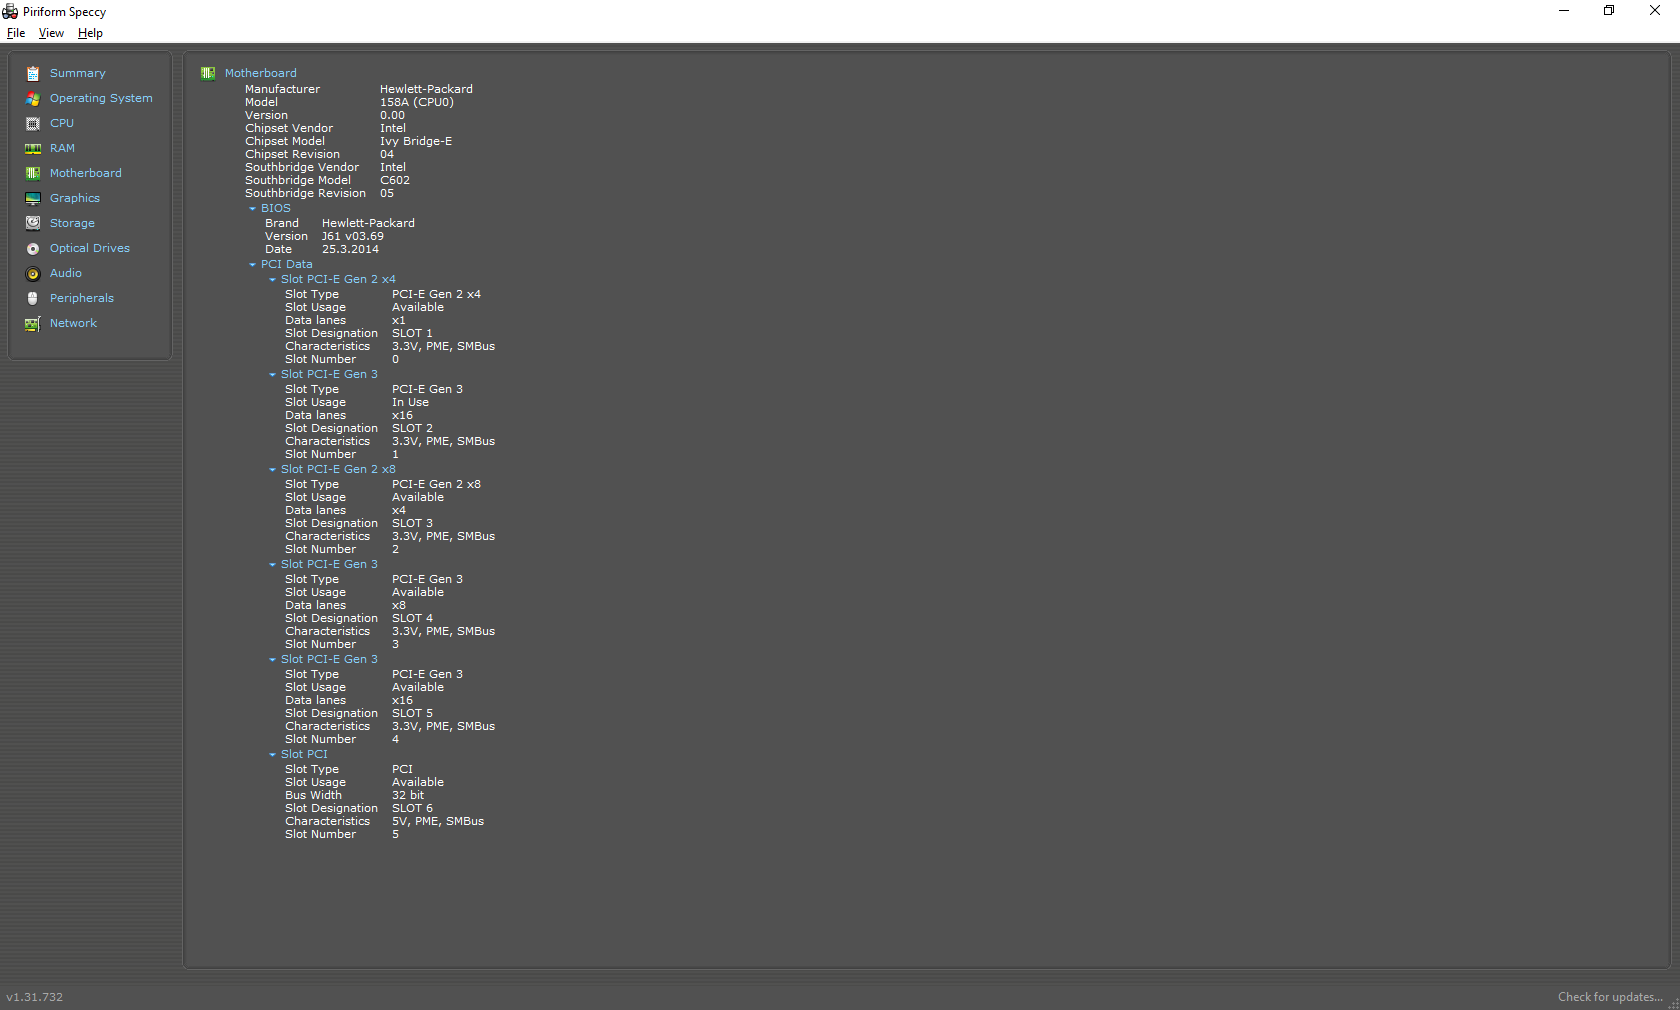The height and width of the screenshot is (1010, 1680).
Task: Click the Peripherals mouse icon
Action: tap(33, 298)
